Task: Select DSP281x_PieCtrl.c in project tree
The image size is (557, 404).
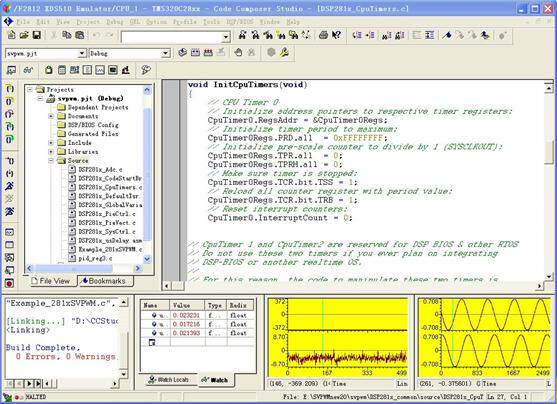Action: (x=107, y=214)
